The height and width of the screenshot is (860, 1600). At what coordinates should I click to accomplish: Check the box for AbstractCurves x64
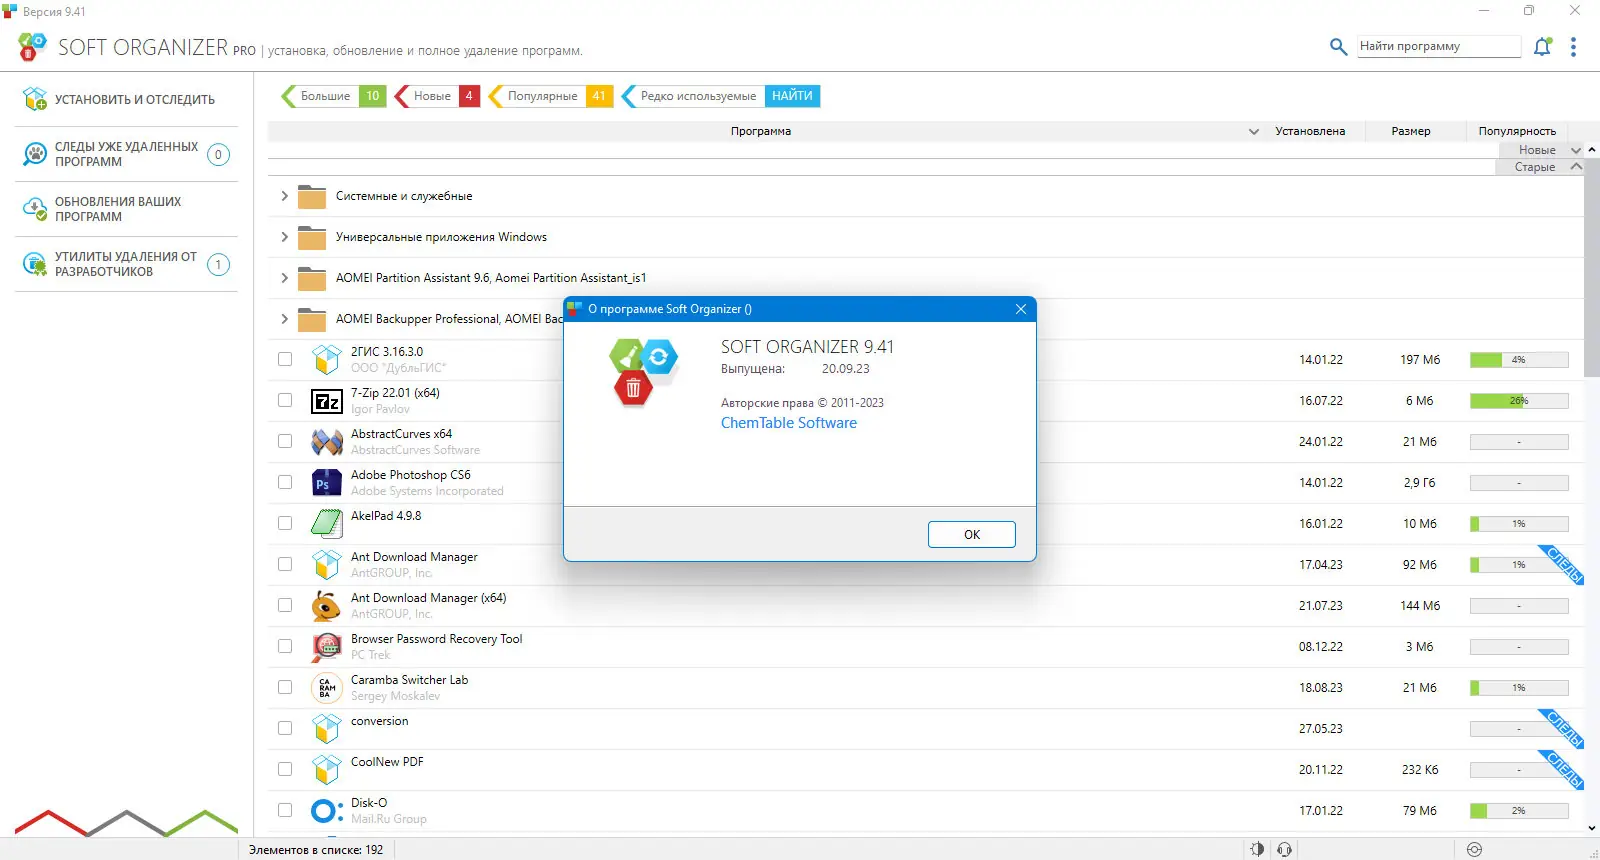click(285, 441)
